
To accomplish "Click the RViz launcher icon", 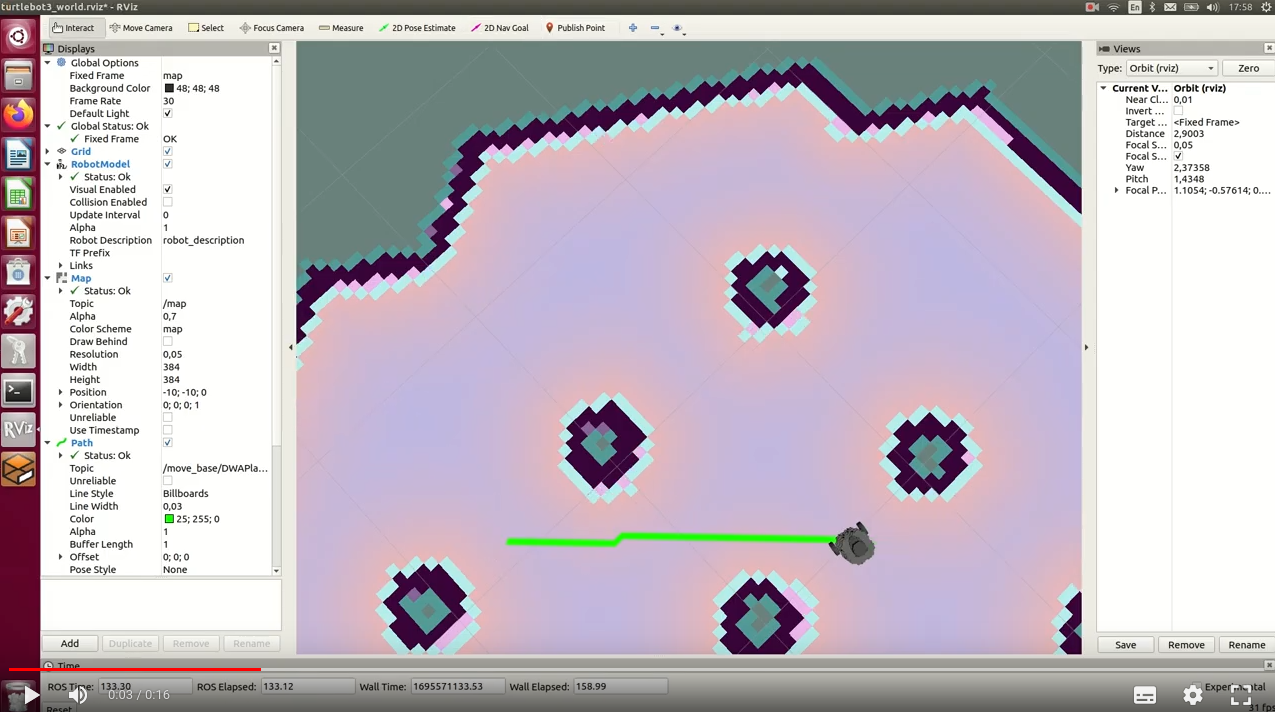I will (x=18, y=430).
